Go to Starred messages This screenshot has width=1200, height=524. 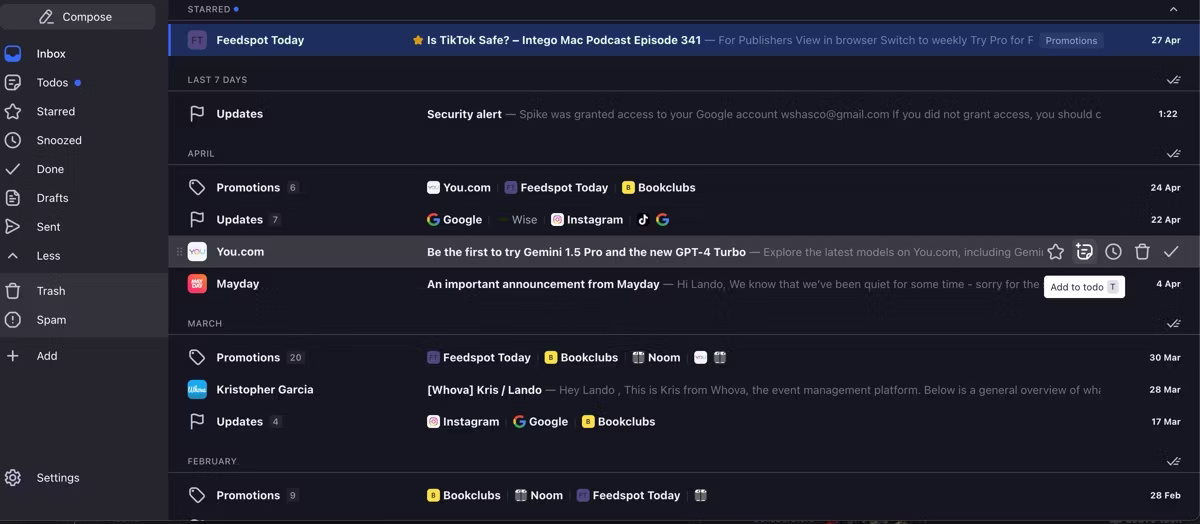(x=55, y=112)
